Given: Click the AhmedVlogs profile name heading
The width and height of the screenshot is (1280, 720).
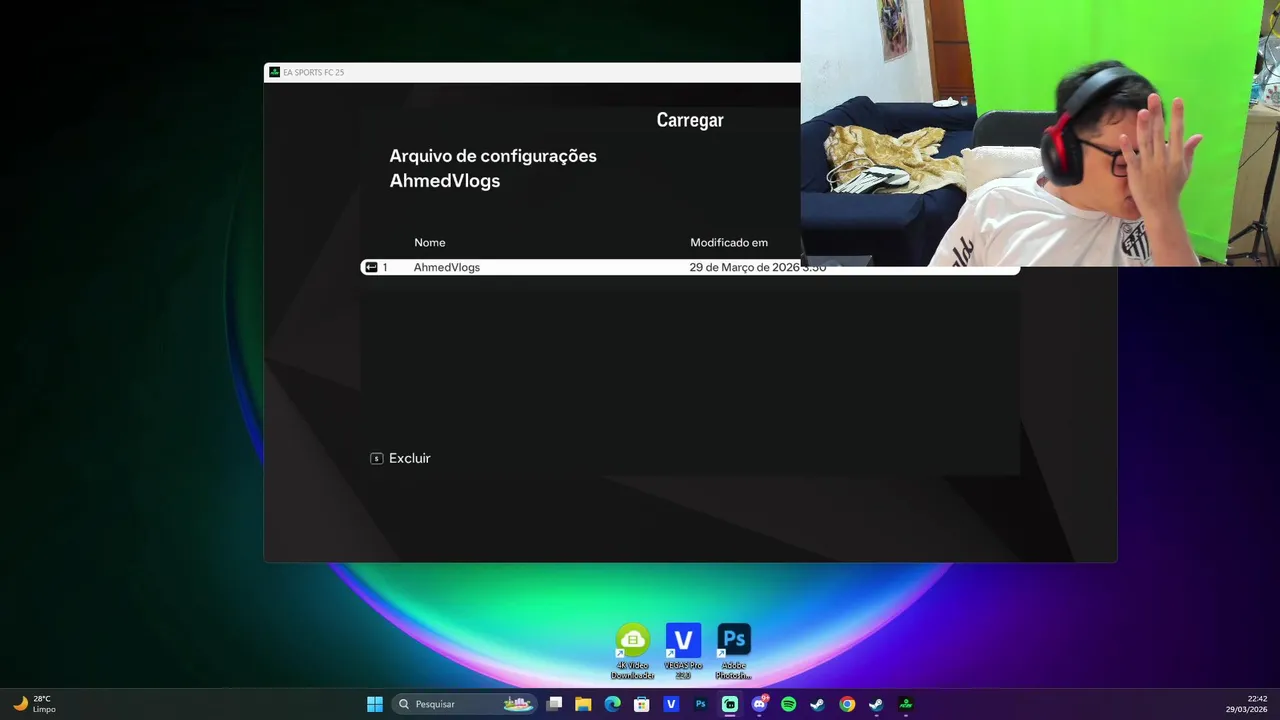Looking at the screenshot, I should click(445, 181).
